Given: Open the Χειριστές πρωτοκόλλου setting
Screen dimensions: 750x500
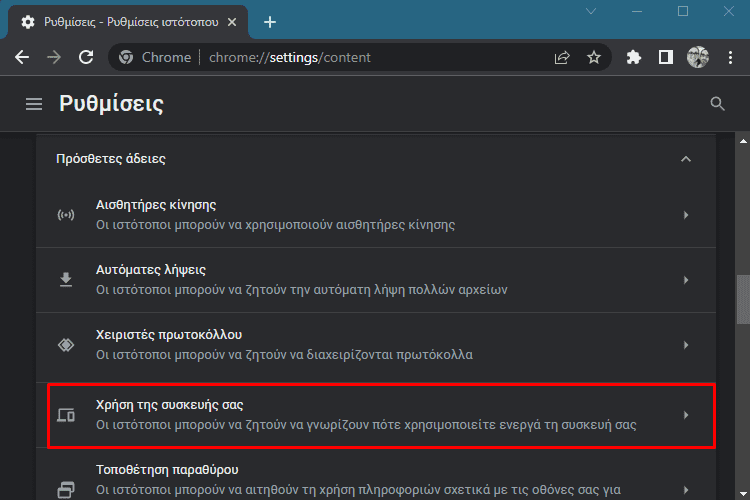Looking at the screenshot, I should pyautogui.click(x=376, y=345).
